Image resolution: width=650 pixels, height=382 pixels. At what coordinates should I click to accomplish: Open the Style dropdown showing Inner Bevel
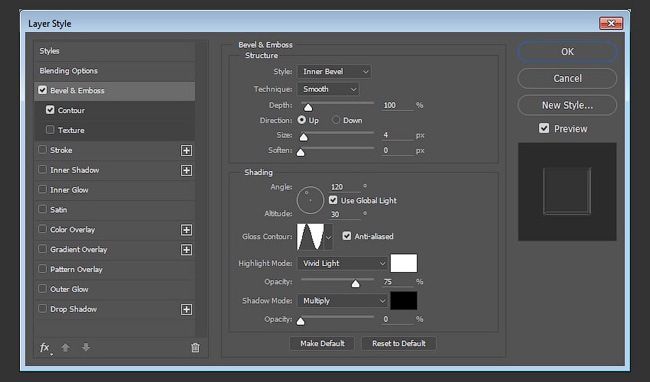click(334, 71)
